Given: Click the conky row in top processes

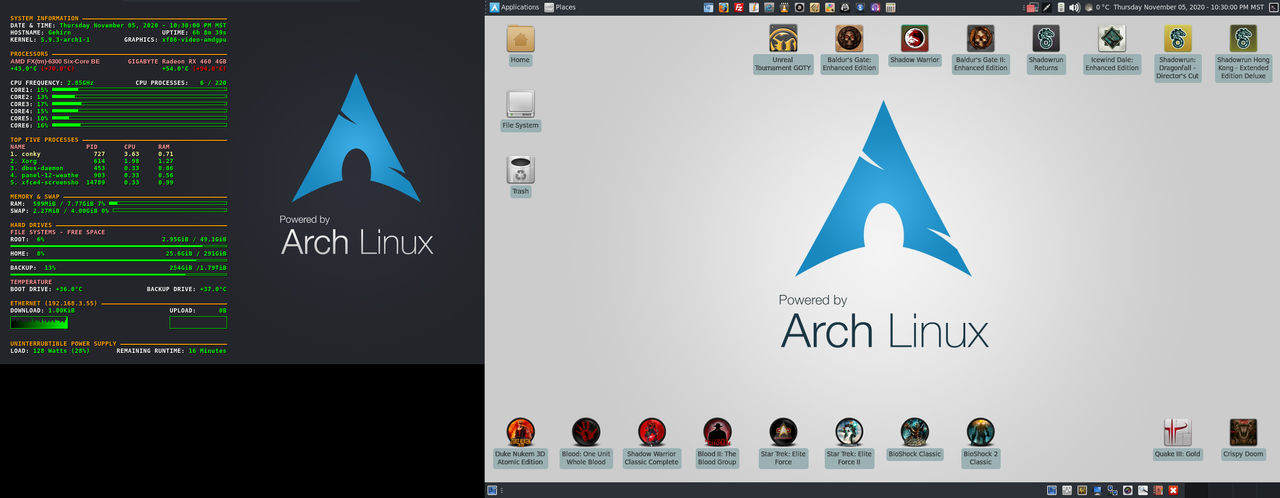Looking at the screenshot, I should 92,154.
